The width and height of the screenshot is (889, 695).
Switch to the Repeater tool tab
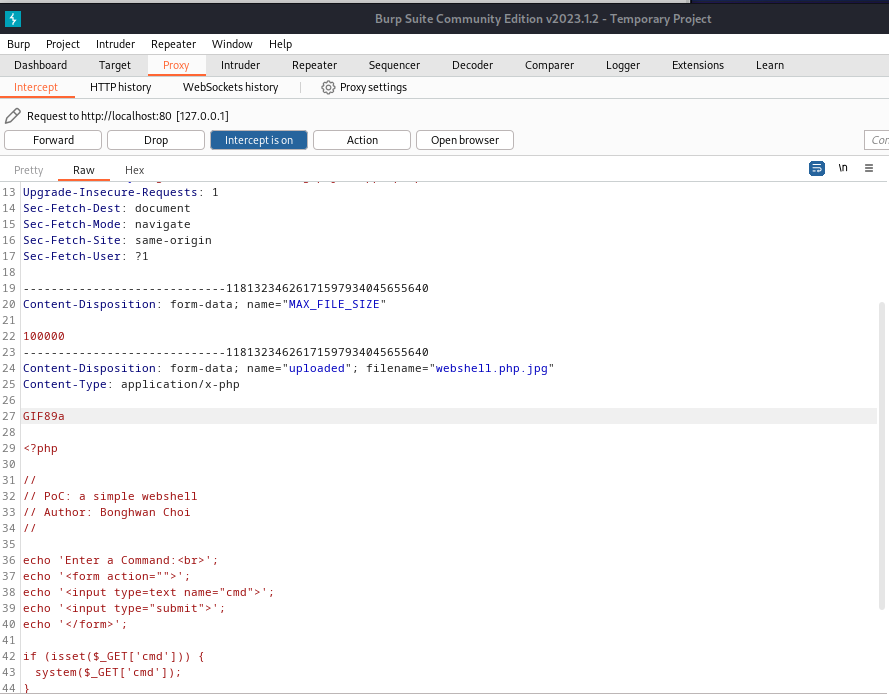[x=314, y=65]
